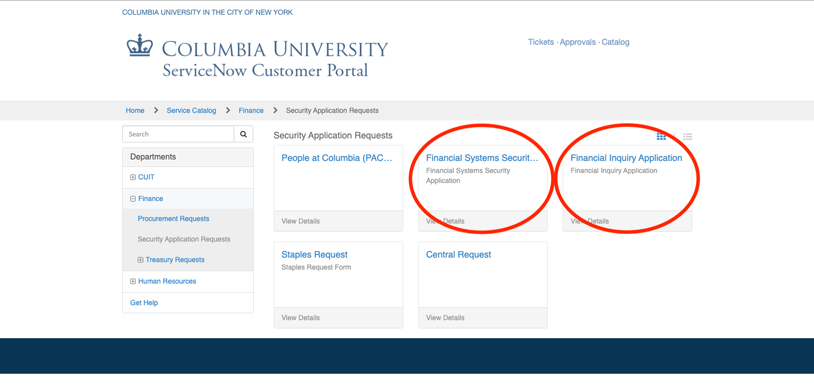Viewport: 814px width, 385px height.
Task: Collapse the Finance department minus icon
Action: click(133, 199)
